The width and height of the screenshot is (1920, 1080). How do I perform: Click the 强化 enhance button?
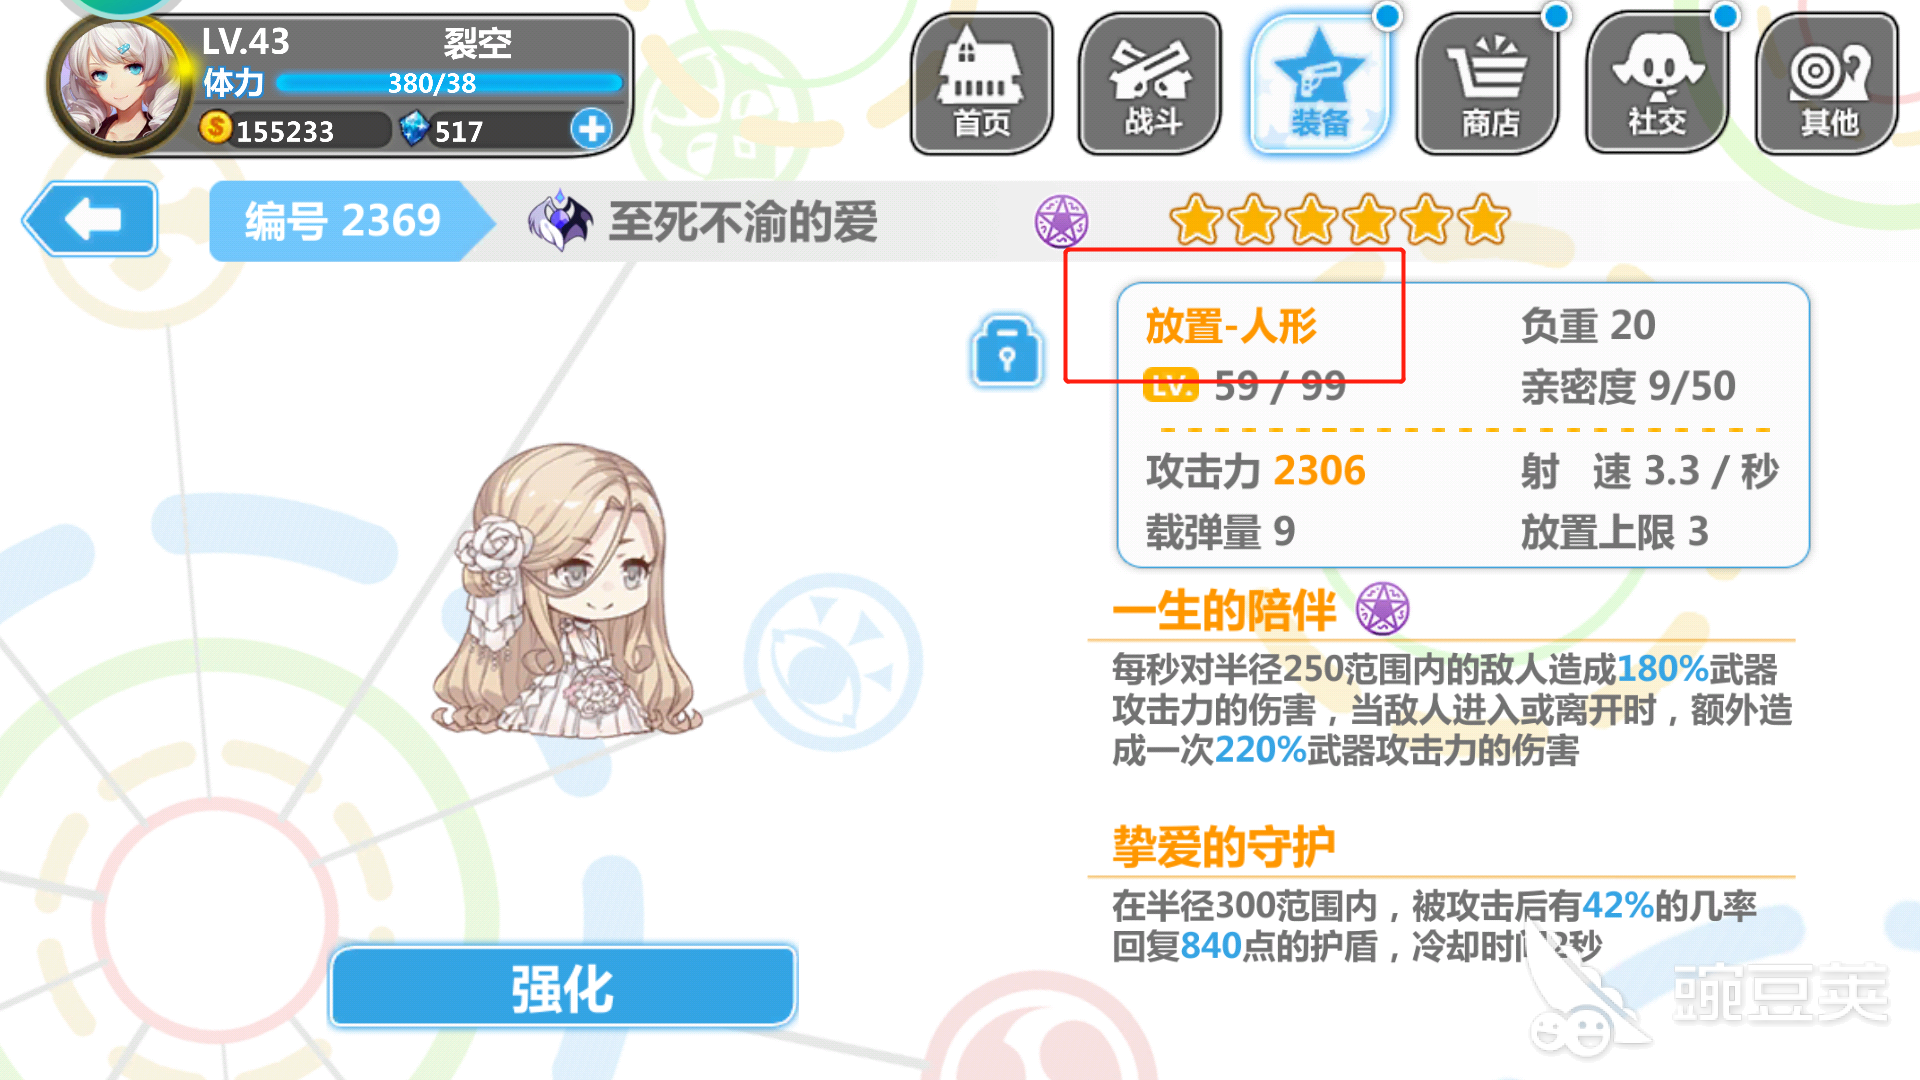(x=563, y=988)
